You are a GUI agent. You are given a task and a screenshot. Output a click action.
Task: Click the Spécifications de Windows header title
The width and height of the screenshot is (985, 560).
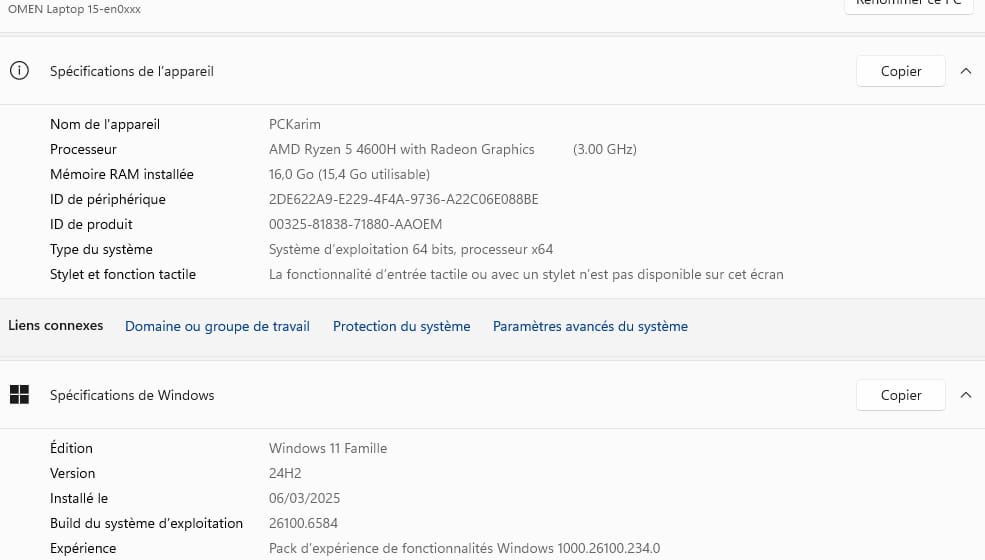132,395
